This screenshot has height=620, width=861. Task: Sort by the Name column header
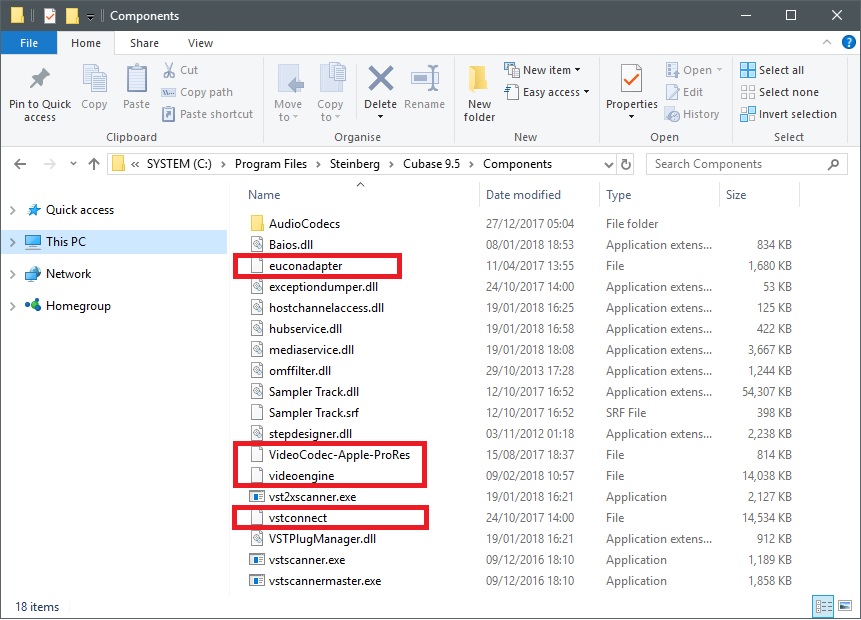coord(264,194)
